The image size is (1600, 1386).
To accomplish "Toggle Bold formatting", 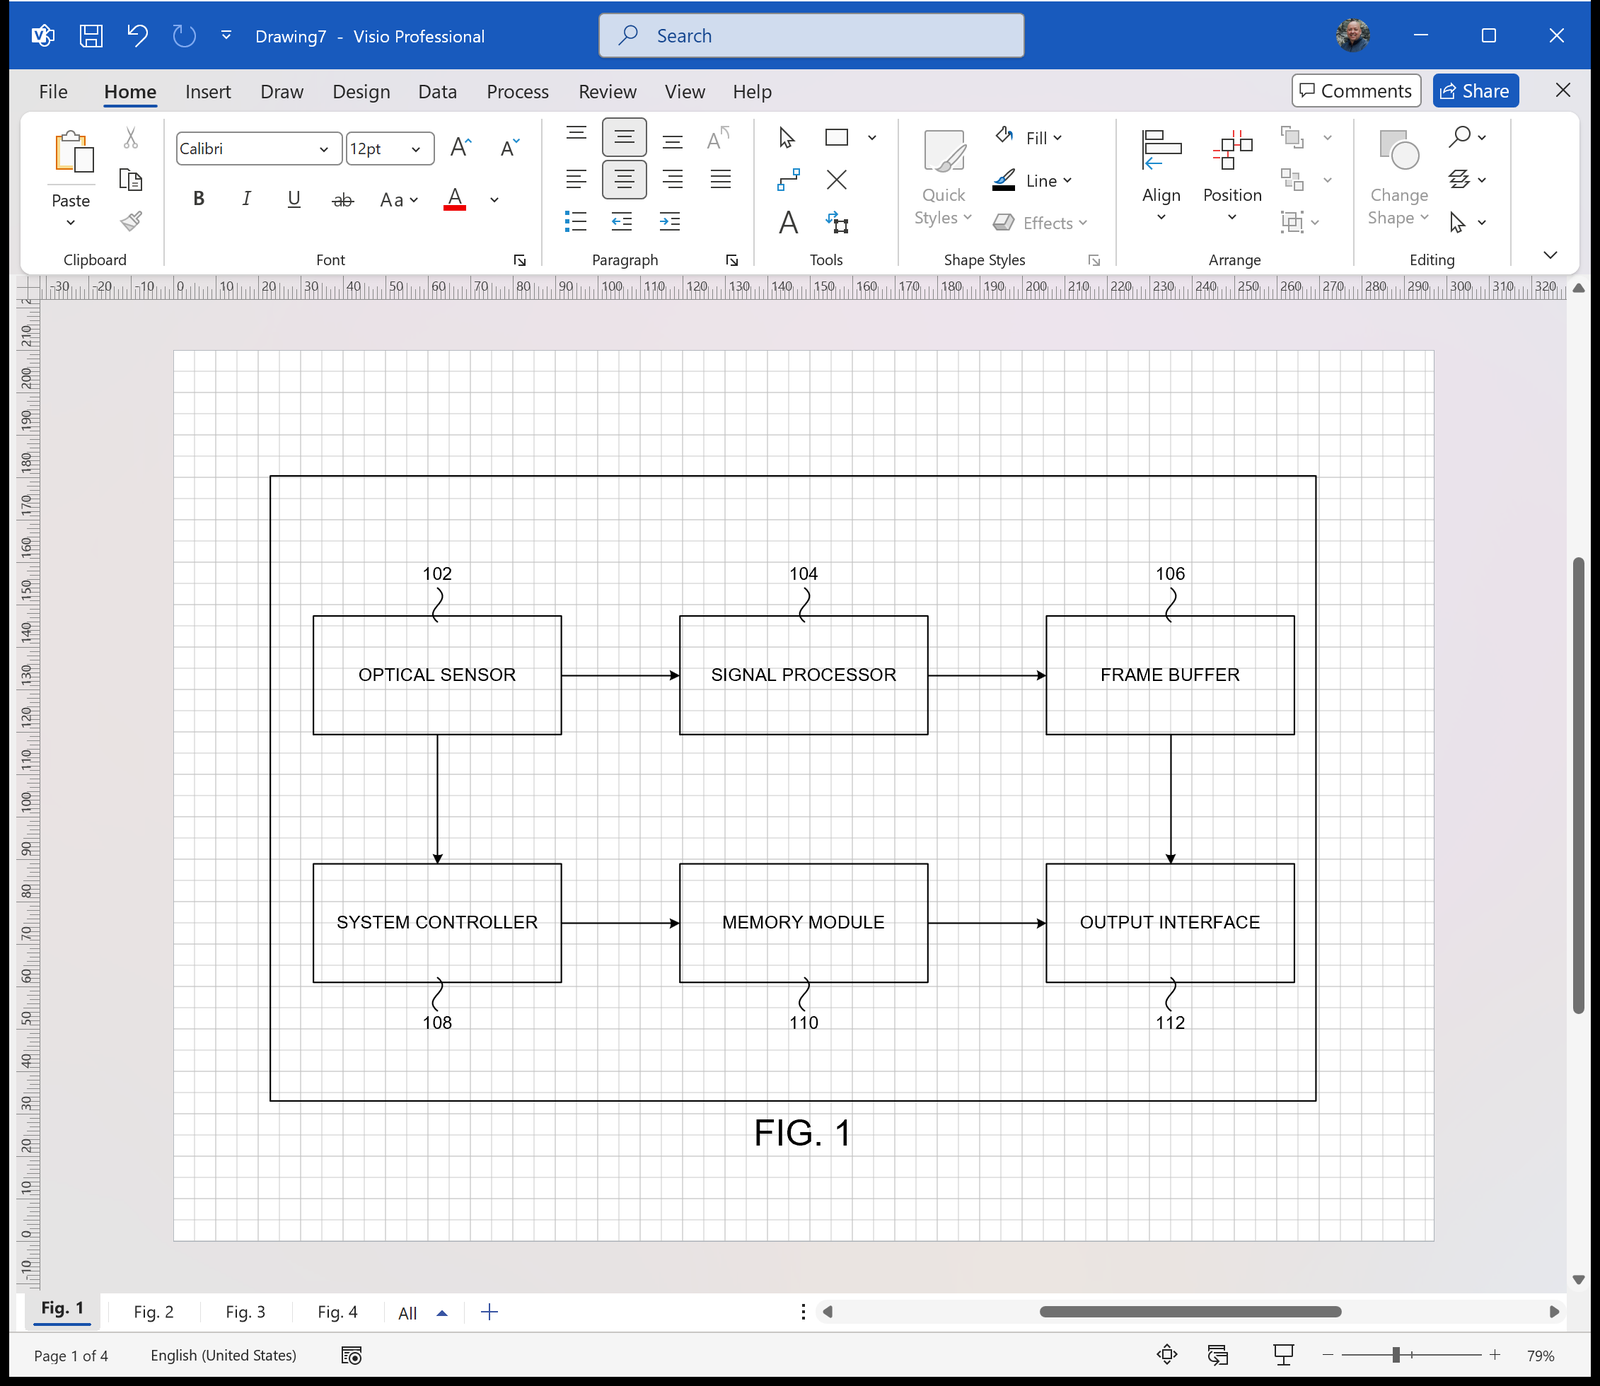I will point(199,199).
